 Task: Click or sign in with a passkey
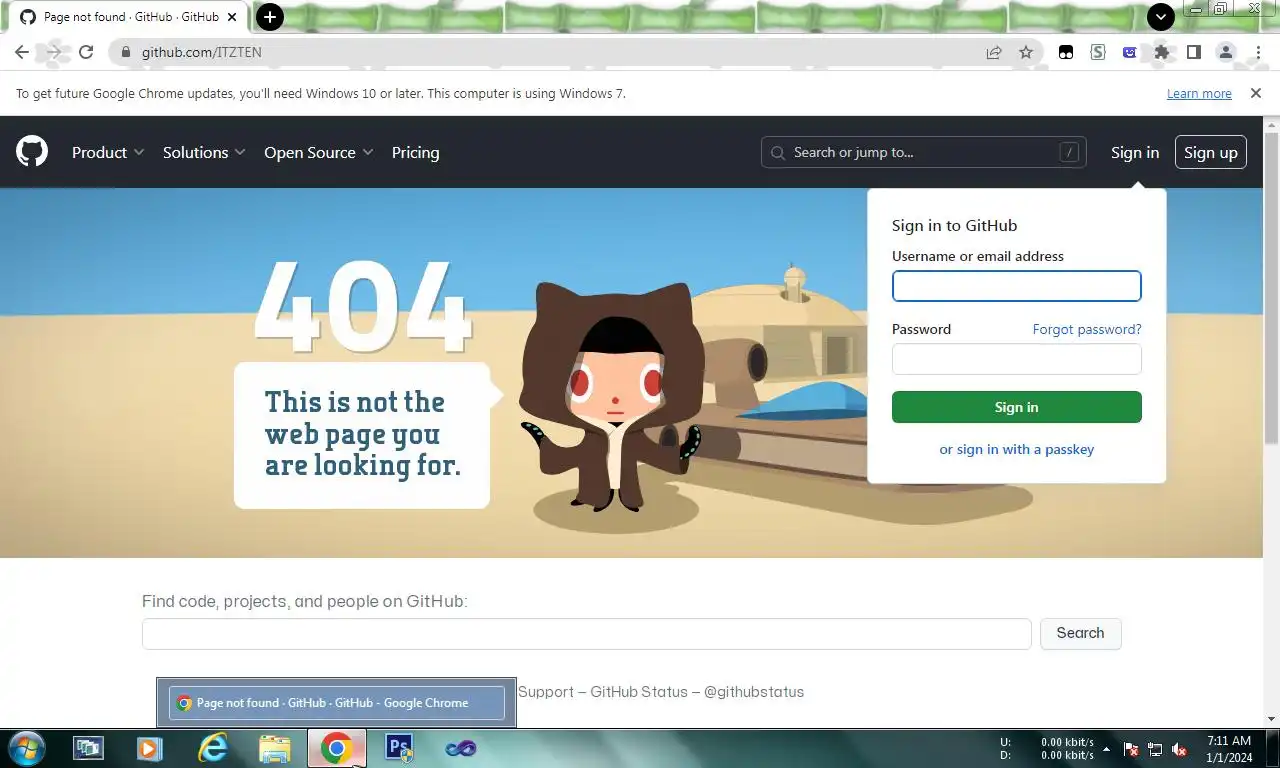point(1016,449)
